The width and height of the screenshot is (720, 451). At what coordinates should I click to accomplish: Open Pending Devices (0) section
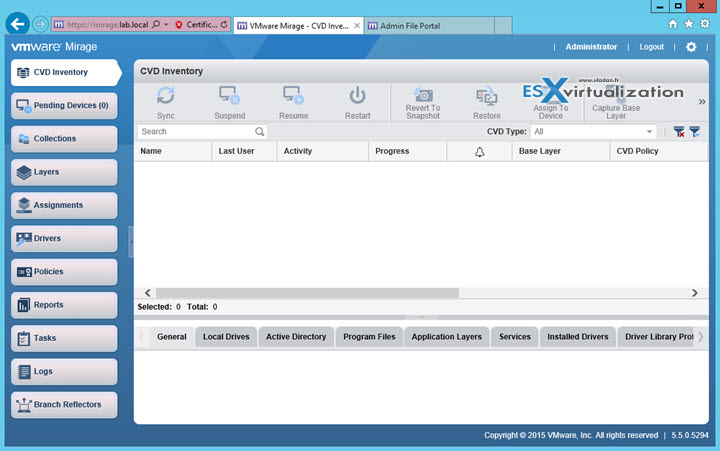click(x=64, y=106)
